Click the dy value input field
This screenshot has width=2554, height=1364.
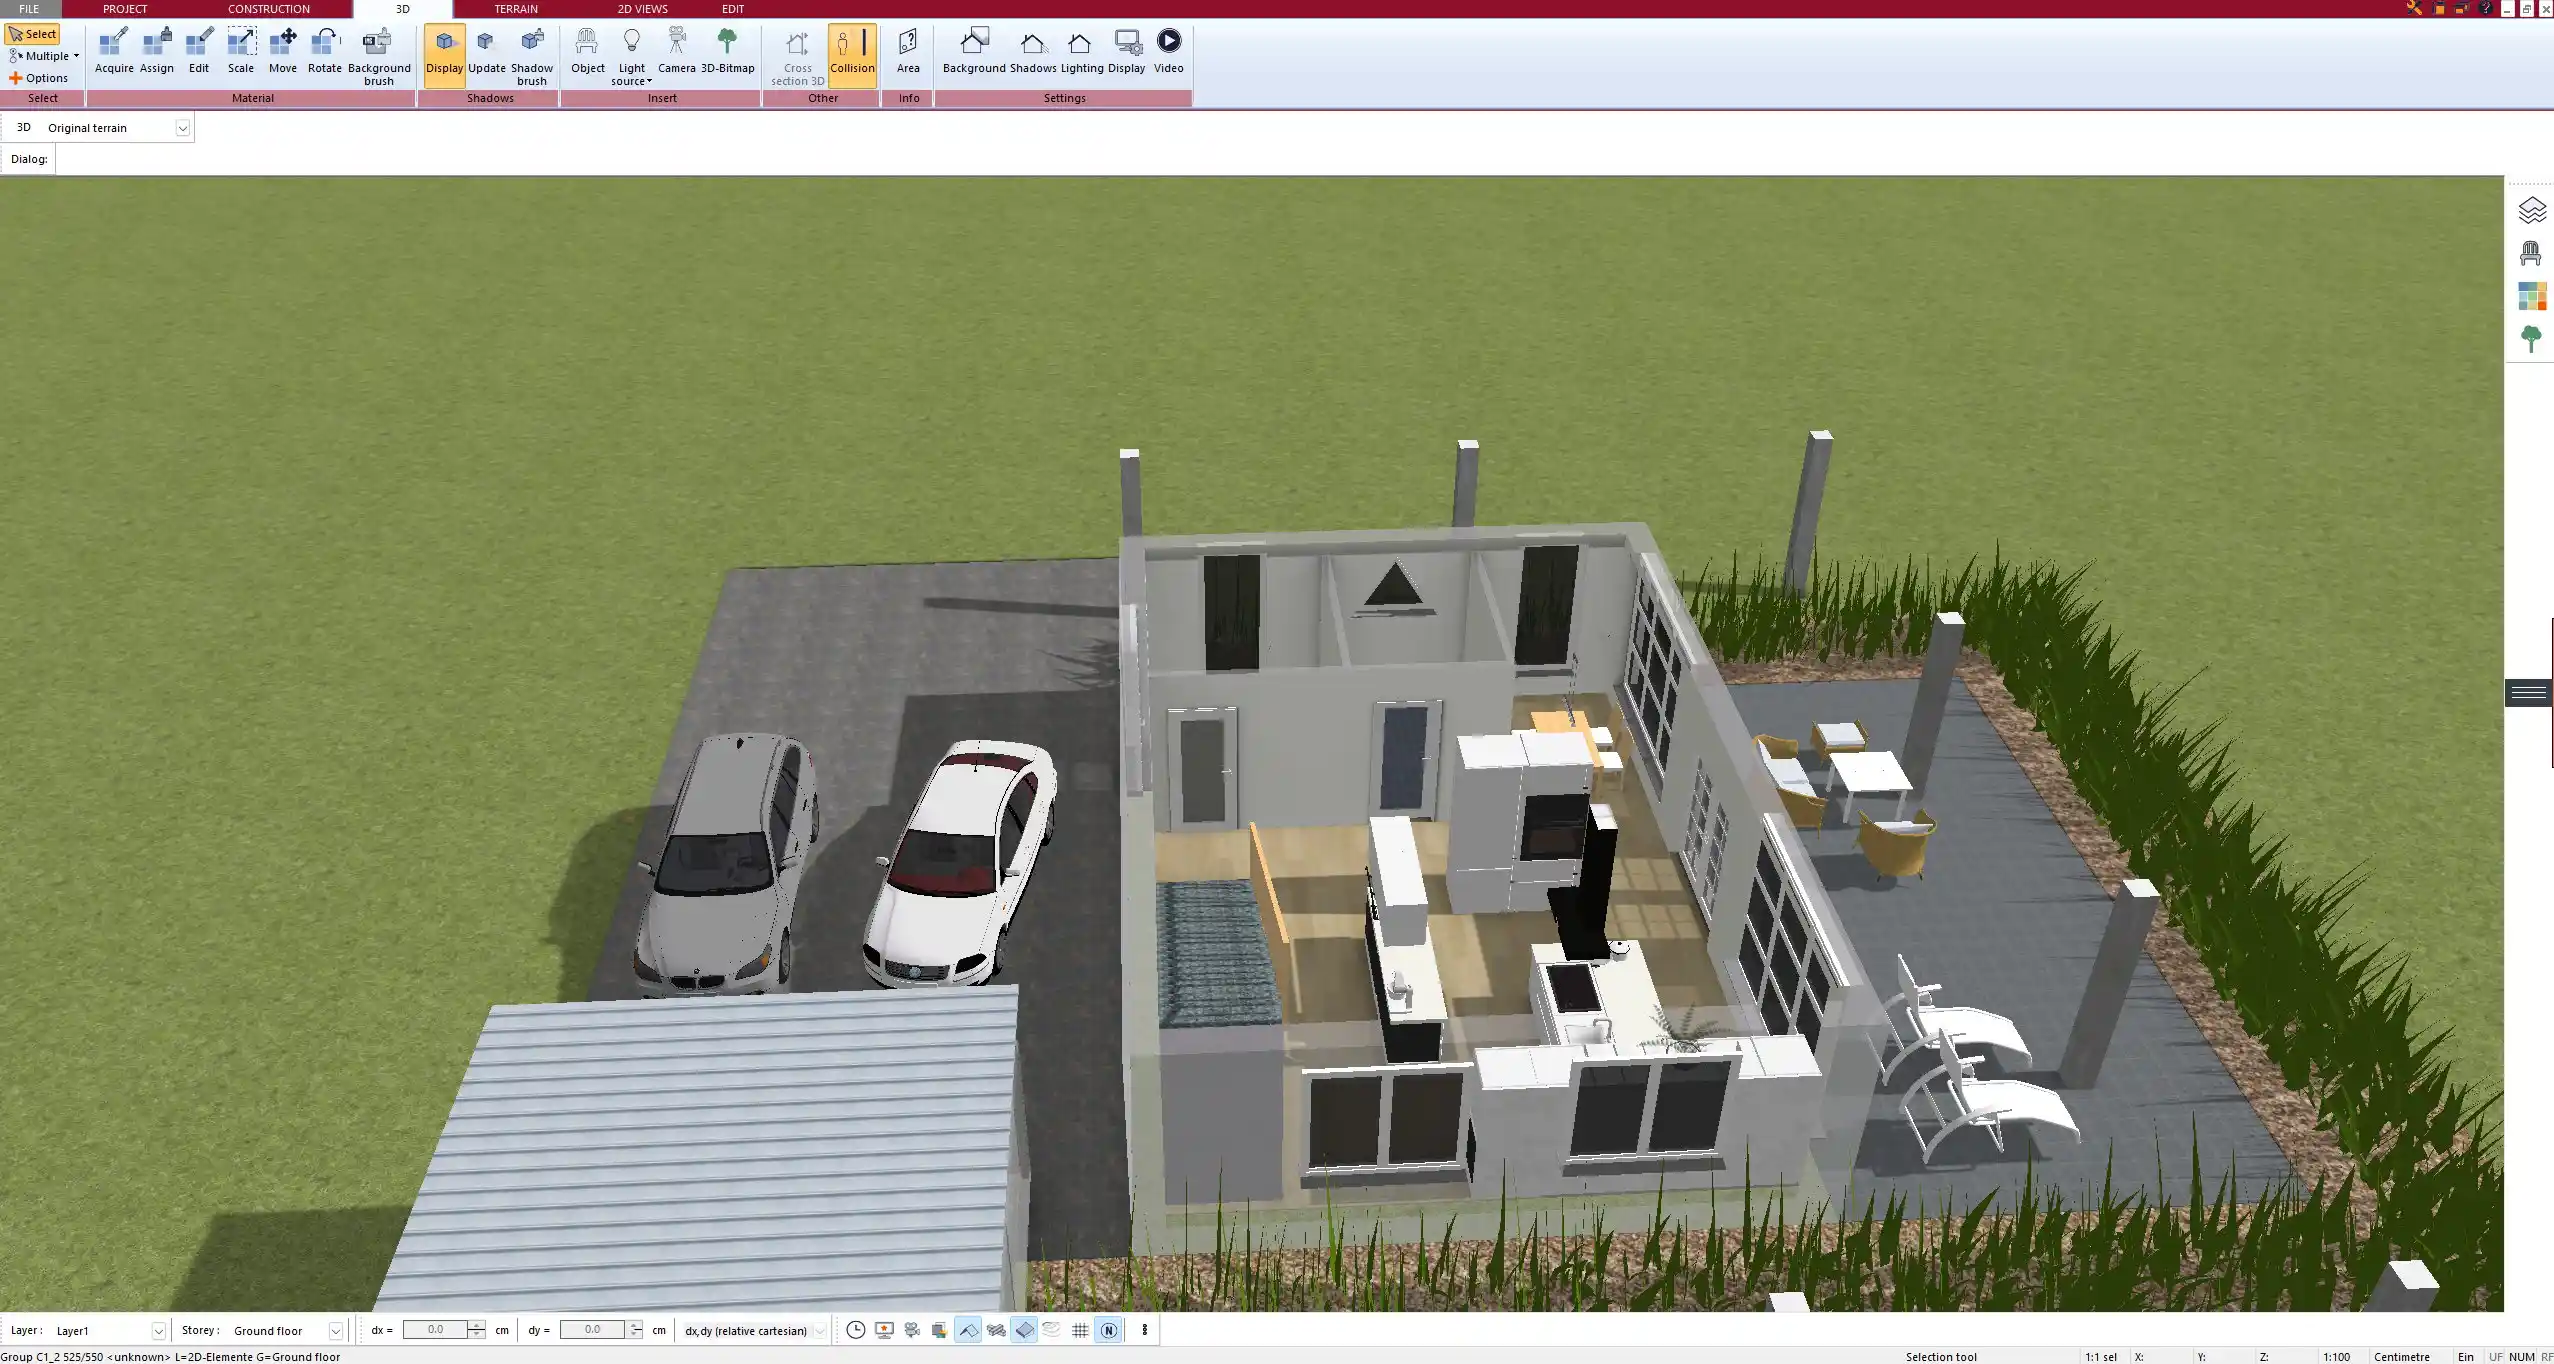click(593, 1330)
